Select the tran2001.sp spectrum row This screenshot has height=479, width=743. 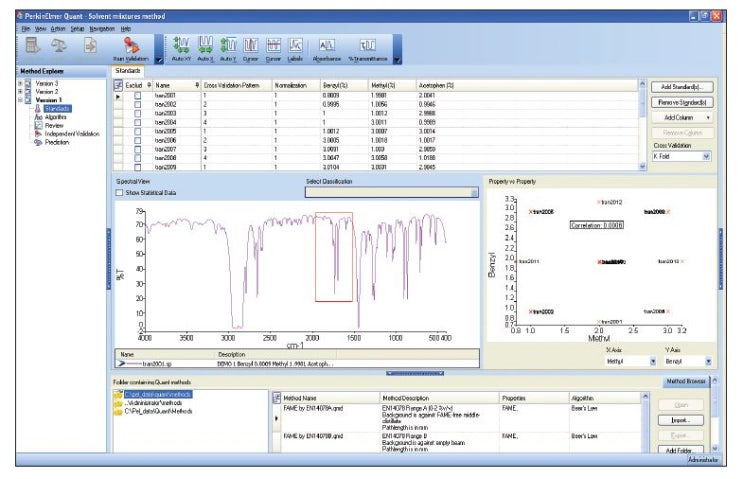click(x=297, y=364)
